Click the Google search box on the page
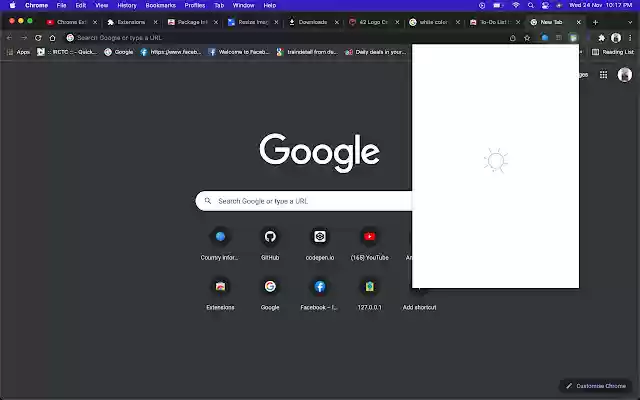640x400 pixels. [303, 201]
